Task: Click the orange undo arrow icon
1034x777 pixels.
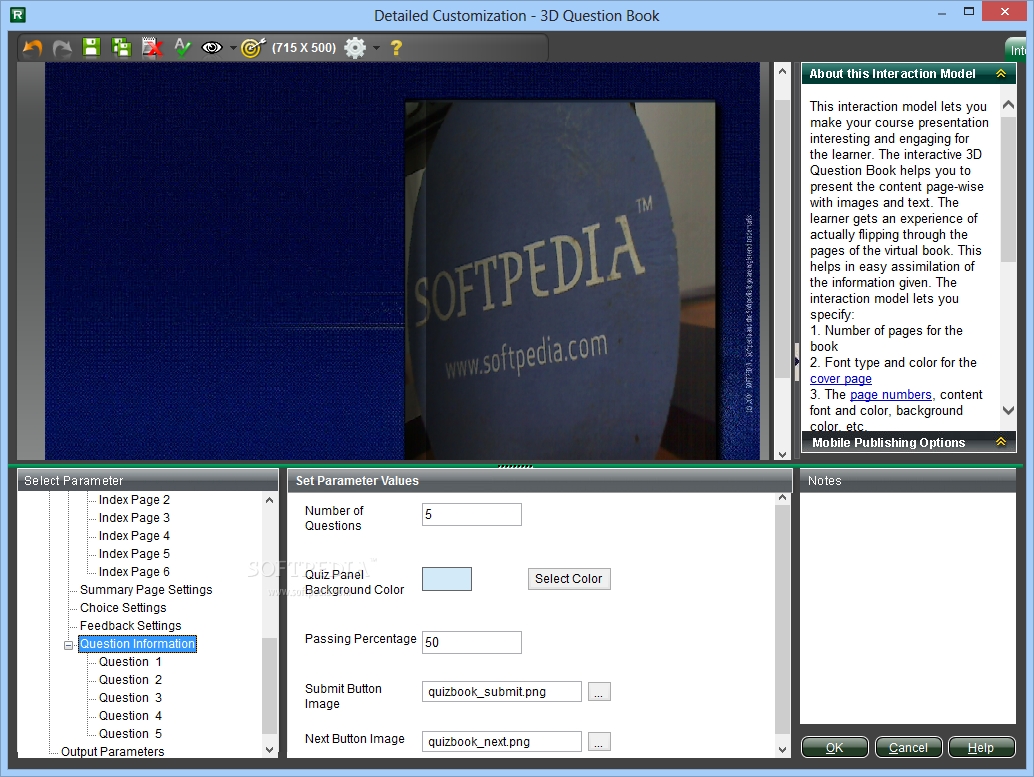Action: pyautogui.click(x=33, y=47)
